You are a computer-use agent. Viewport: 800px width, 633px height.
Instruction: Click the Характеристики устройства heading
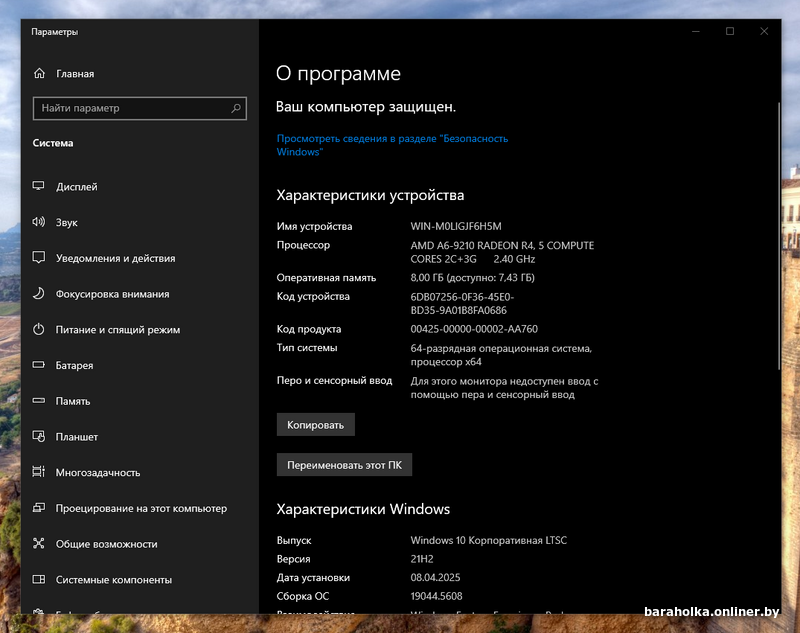click(x=370, y=195)
